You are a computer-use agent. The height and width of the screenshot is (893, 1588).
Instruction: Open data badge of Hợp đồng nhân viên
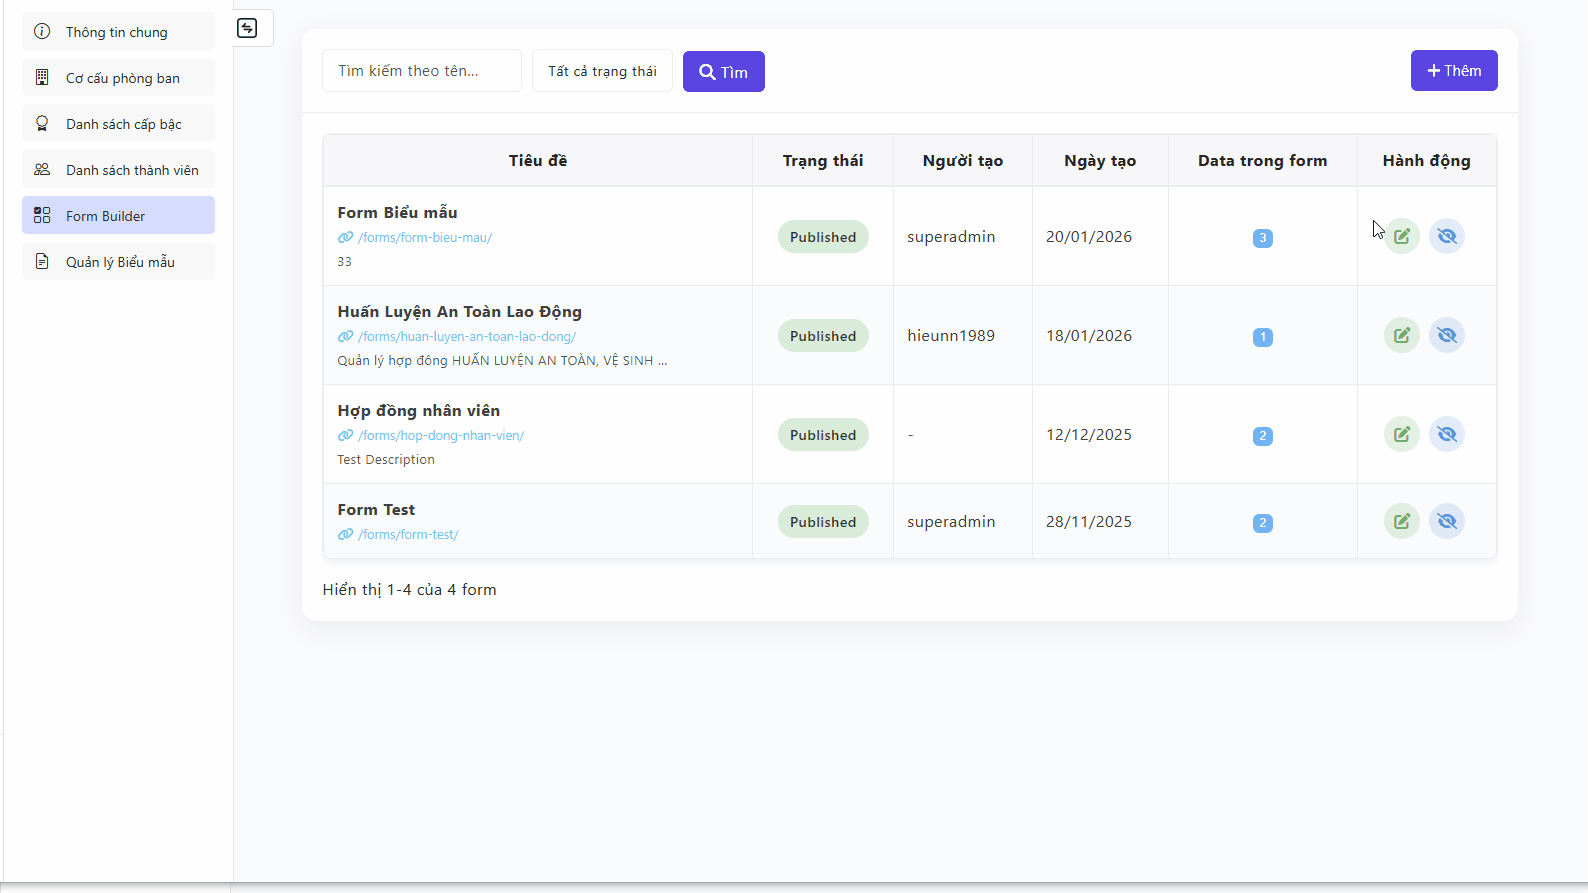pos(1262,436)
